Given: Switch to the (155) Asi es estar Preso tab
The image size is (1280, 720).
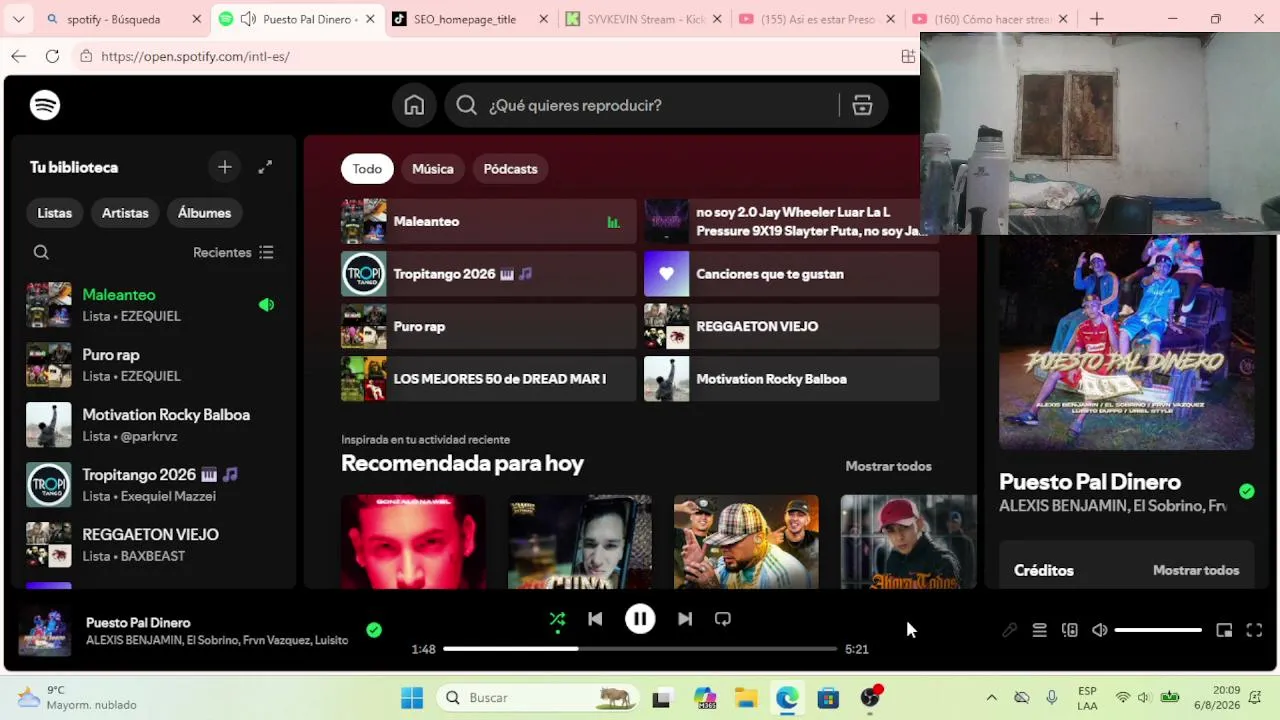Looking at the screenshot, I should point(817,19).
